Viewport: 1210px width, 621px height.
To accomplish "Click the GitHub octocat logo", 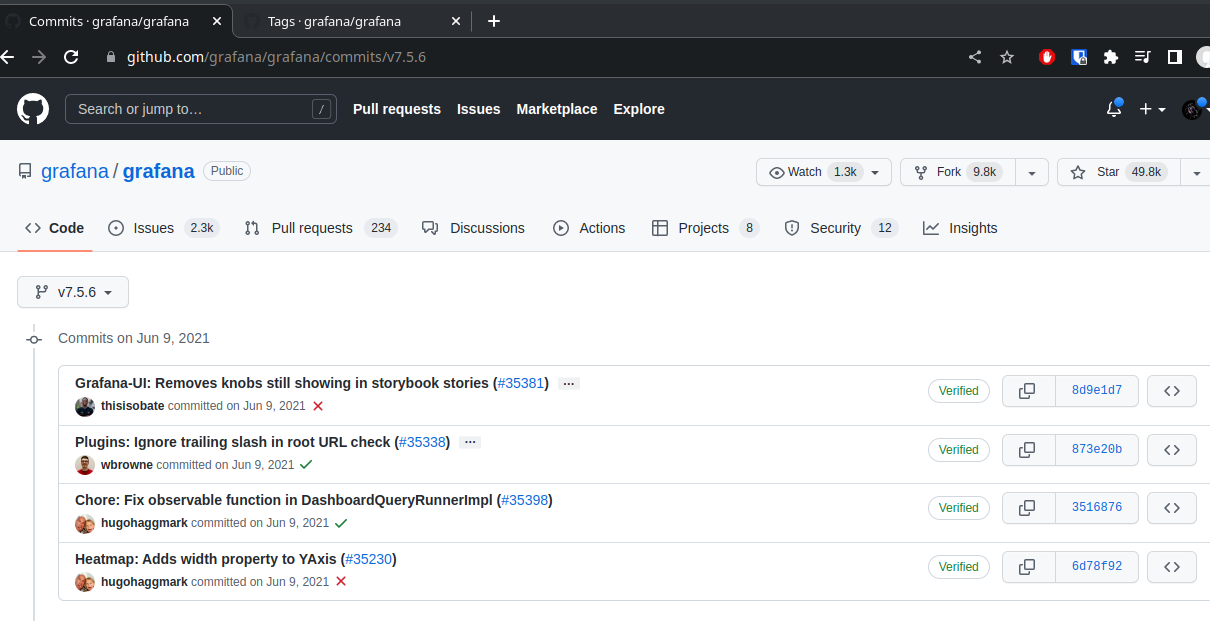I will coord(33,108).
